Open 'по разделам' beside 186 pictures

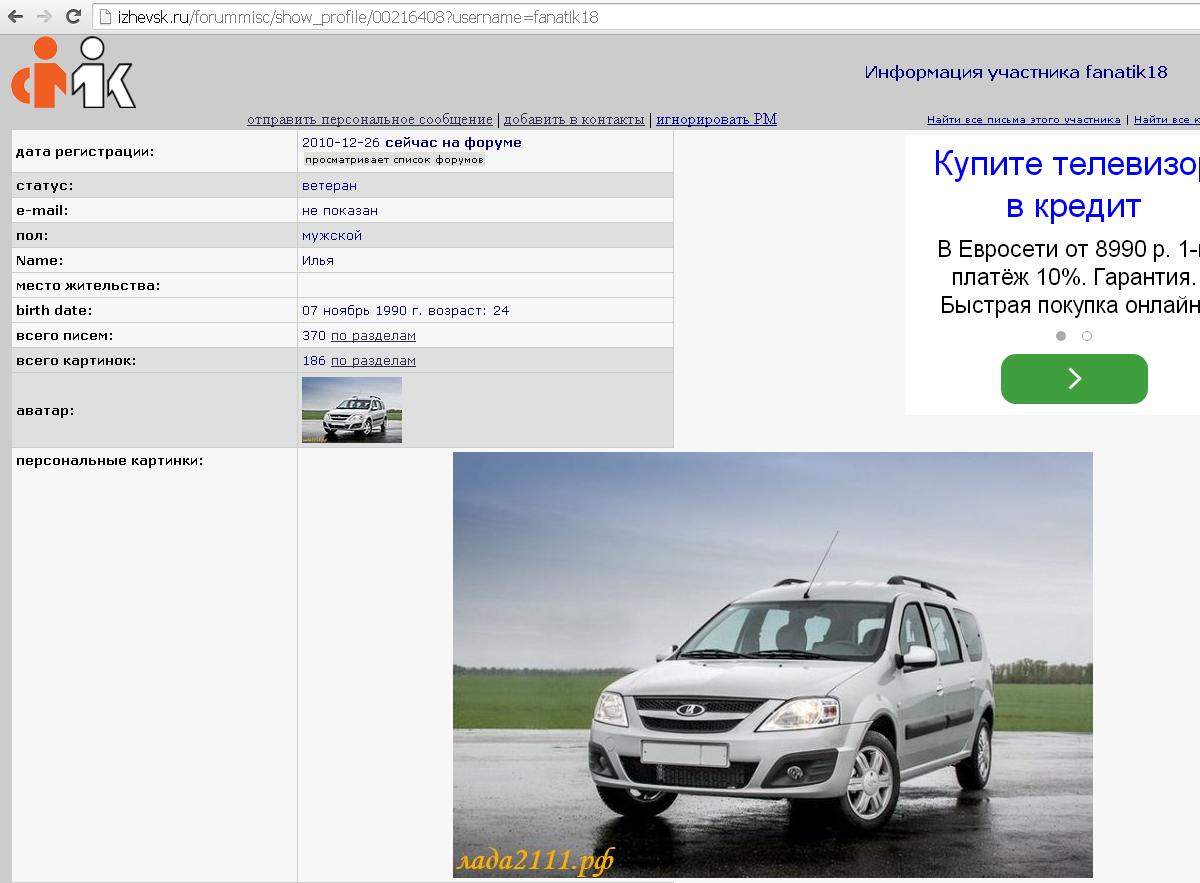click(373, 361)
